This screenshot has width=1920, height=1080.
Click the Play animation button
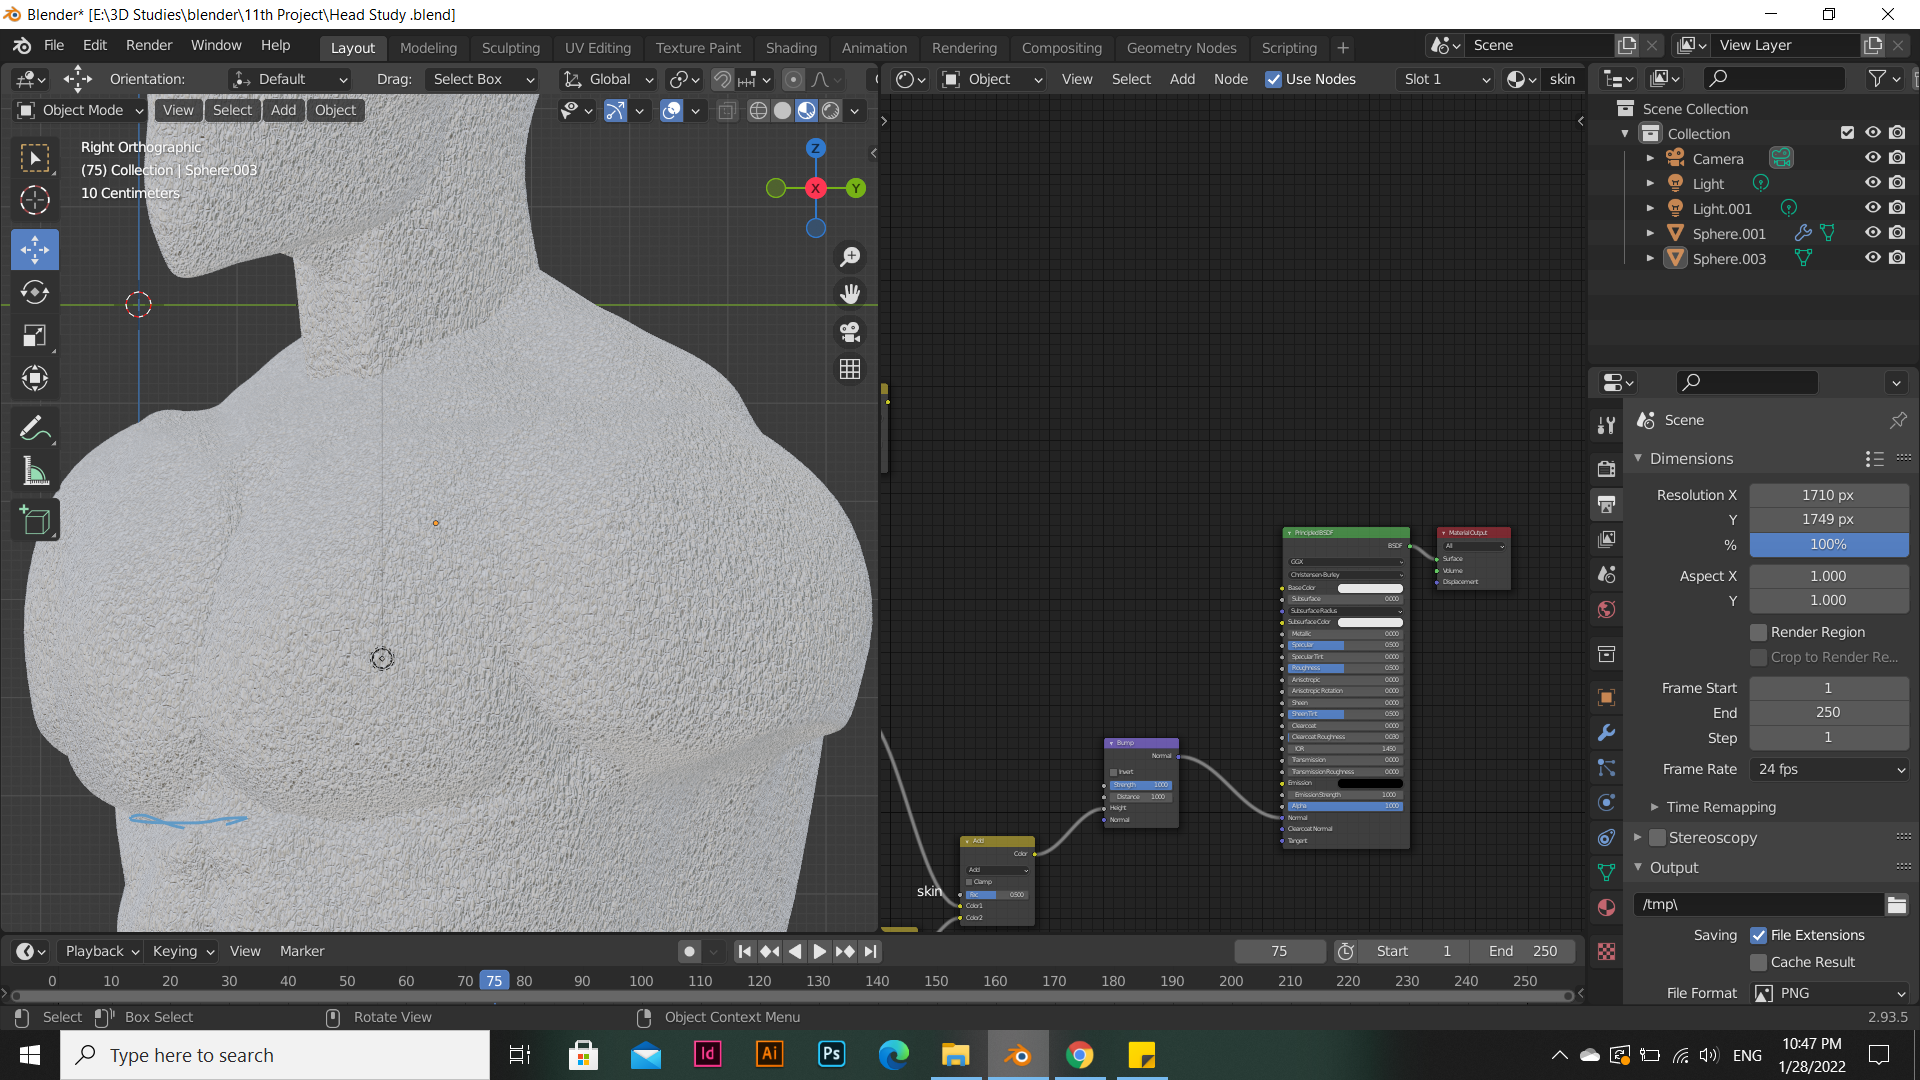coord(819,951)
